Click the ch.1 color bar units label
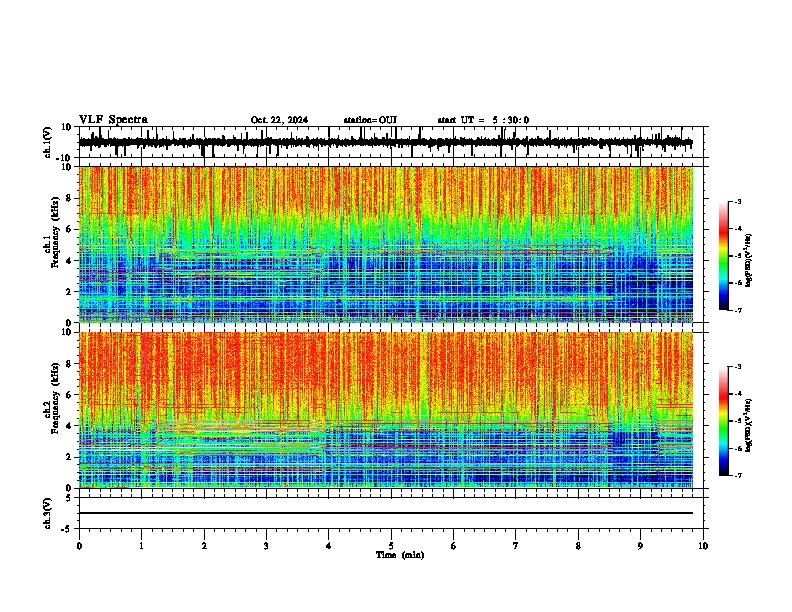The height and width of the screenshot is (612, 792). (x=749, y=260)
